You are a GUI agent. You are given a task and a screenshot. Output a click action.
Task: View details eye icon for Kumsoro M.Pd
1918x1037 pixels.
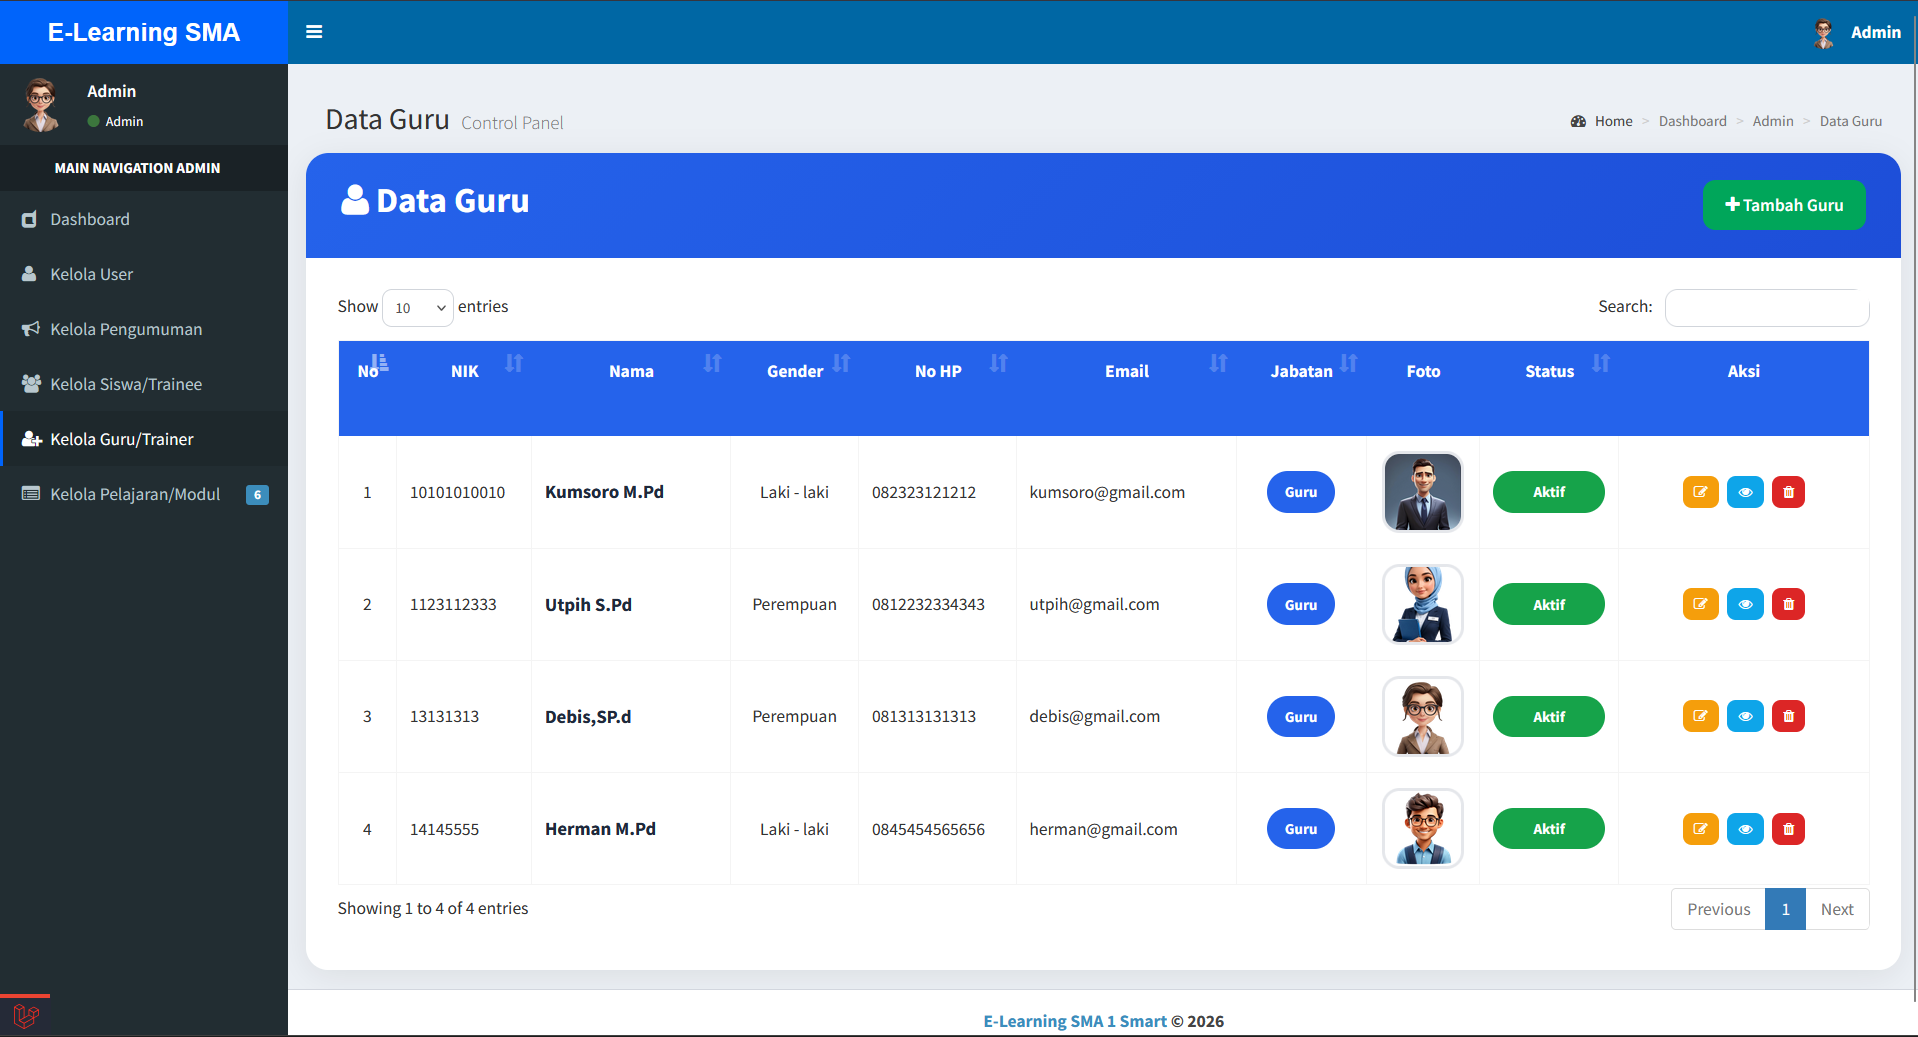coord(1745,492)
